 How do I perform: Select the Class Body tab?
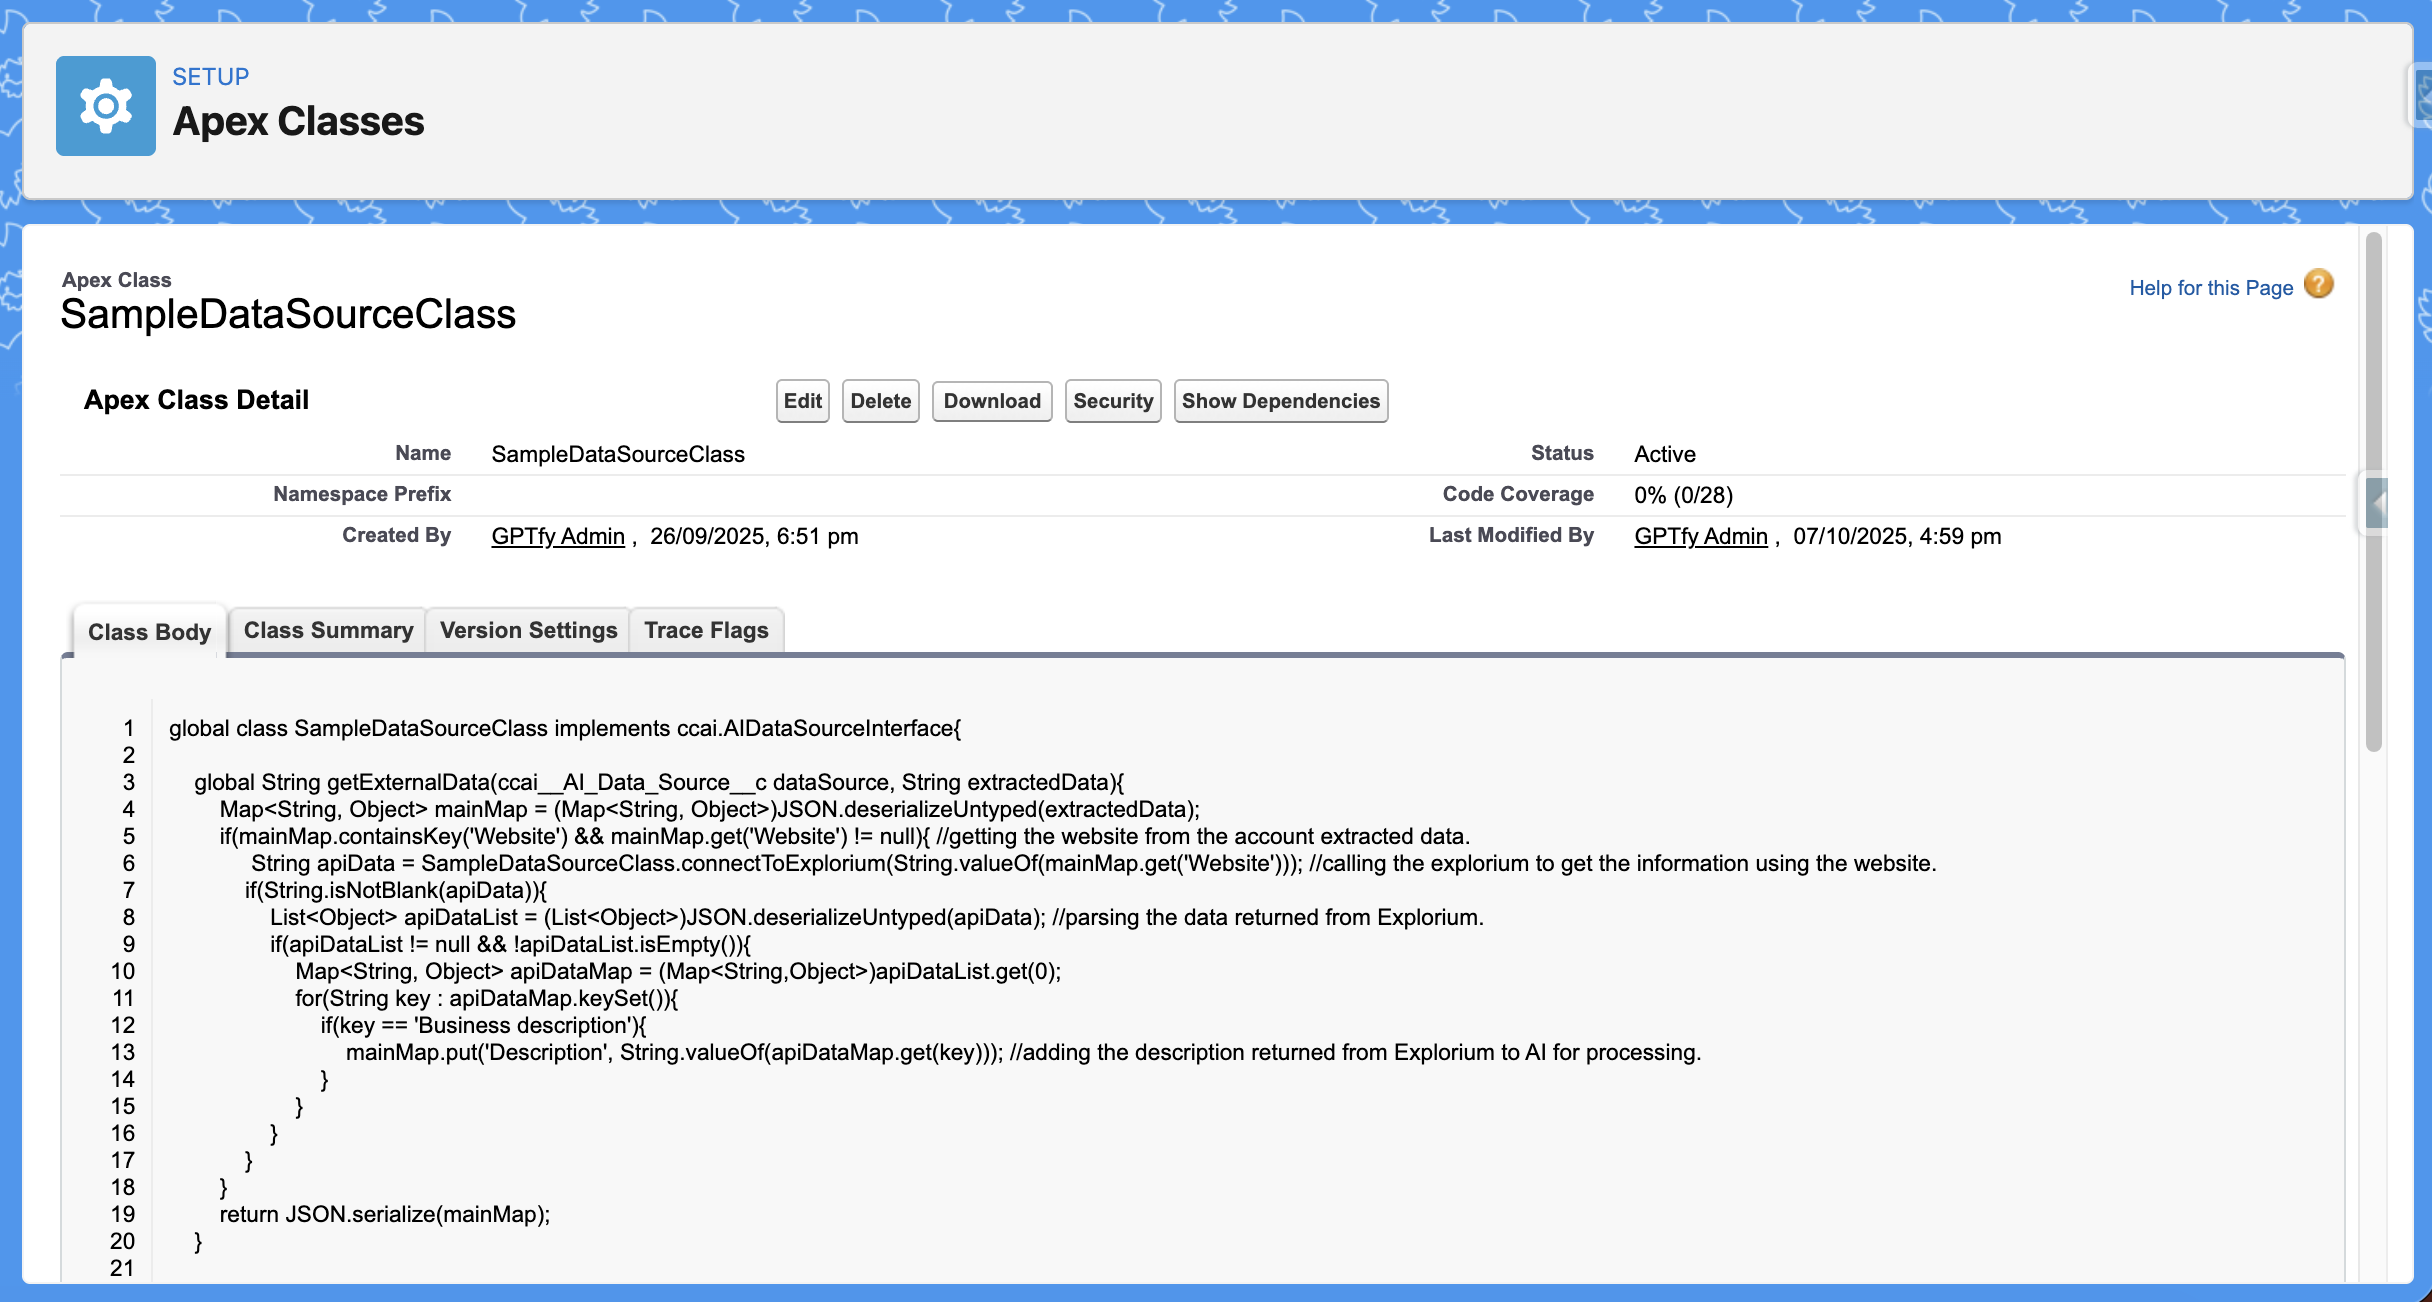pyautogui.click(x=149, y=632)
